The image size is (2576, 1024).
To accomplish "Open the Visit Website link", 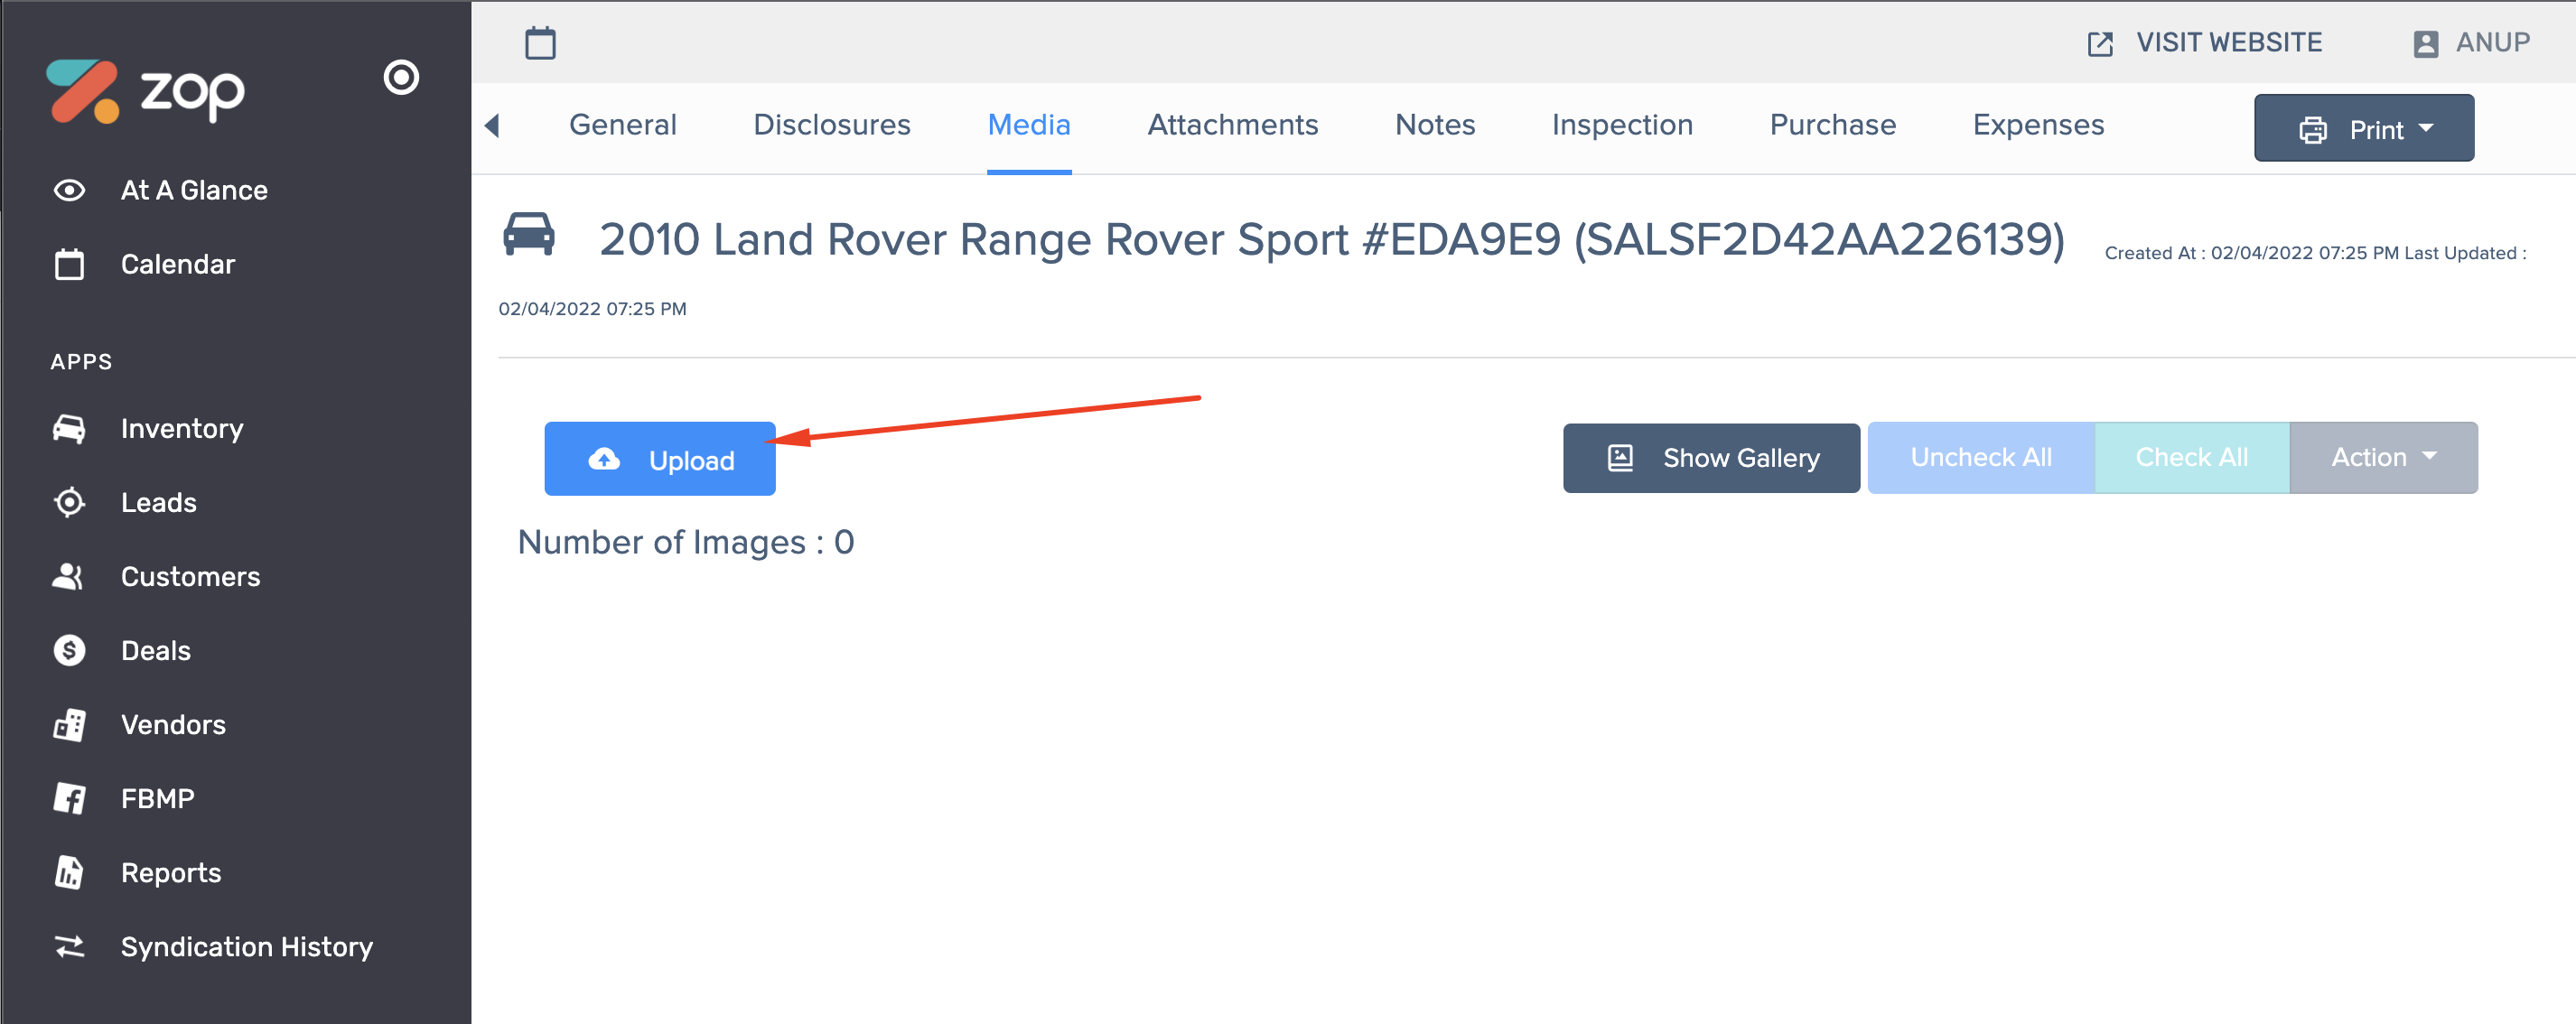I will 2205,43.
